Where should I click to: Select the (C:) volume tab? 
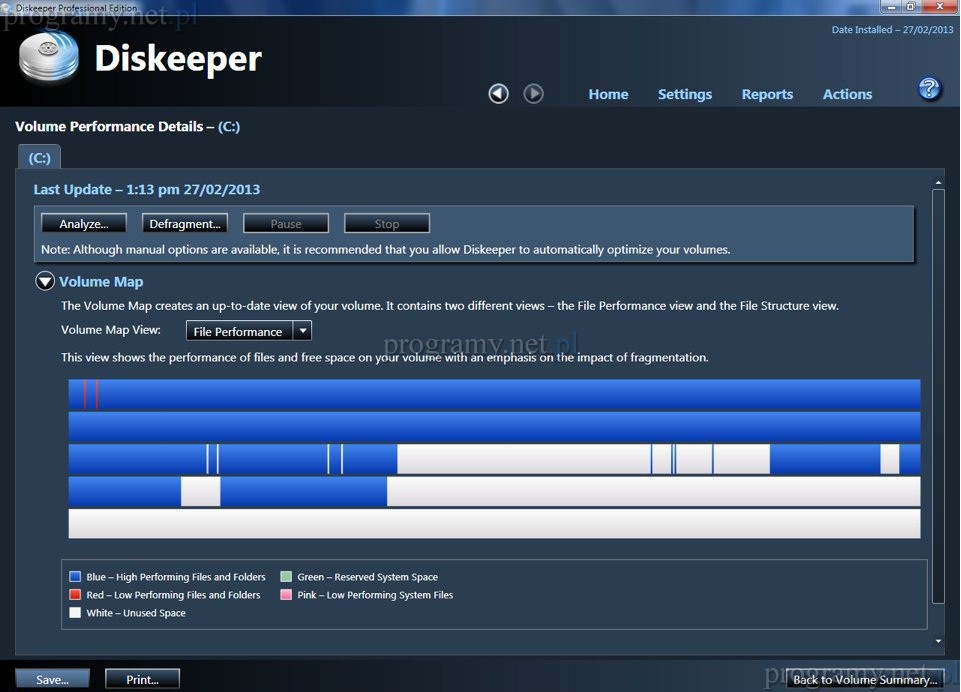point(39,158)
